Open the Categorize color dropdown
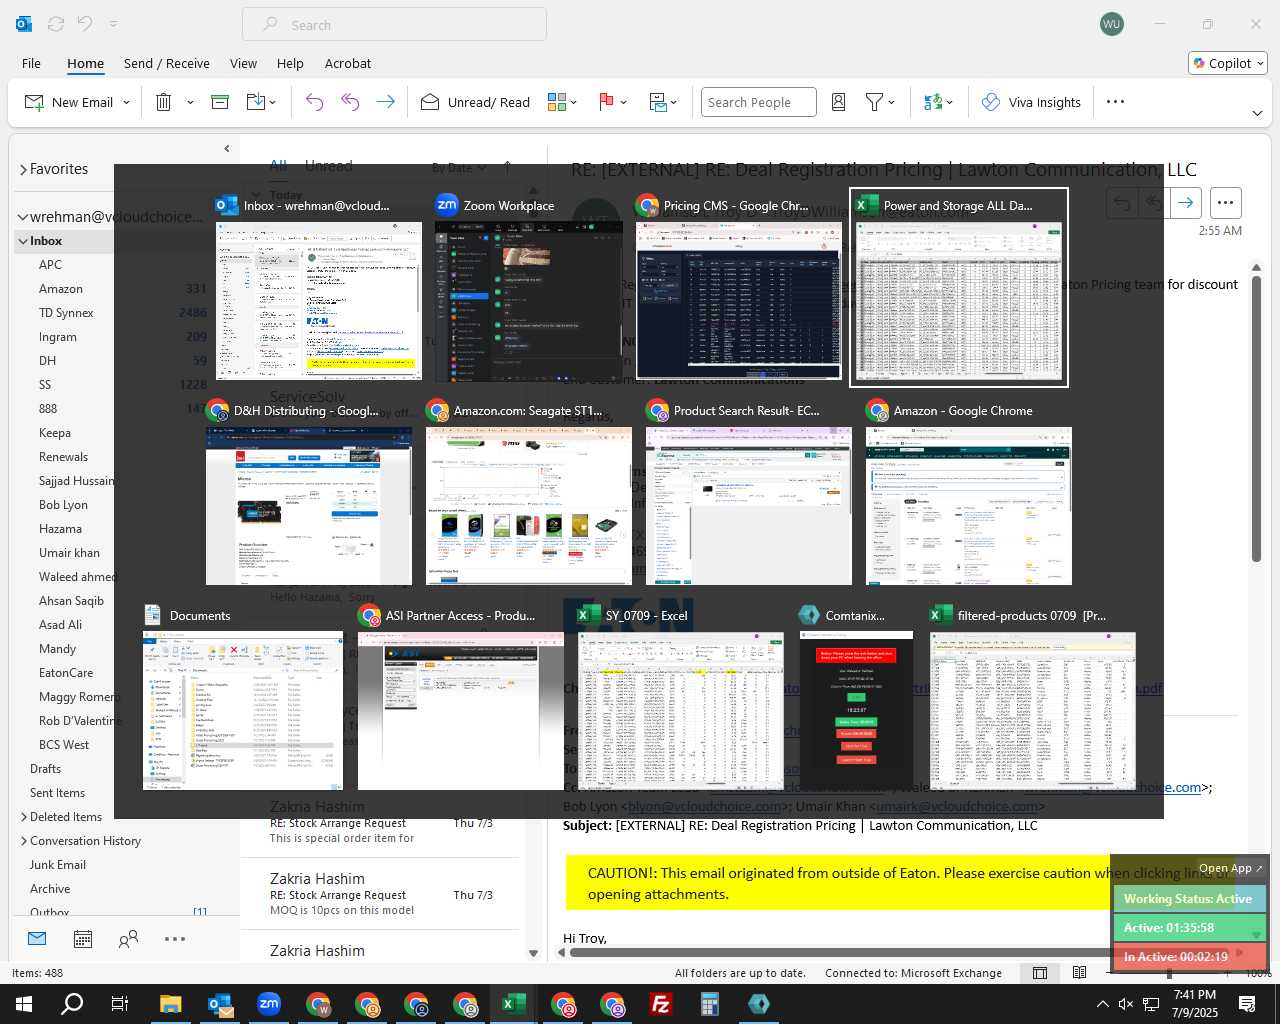The width and height of the screenshot is (1280, 1024). click(x=563, y=102)
